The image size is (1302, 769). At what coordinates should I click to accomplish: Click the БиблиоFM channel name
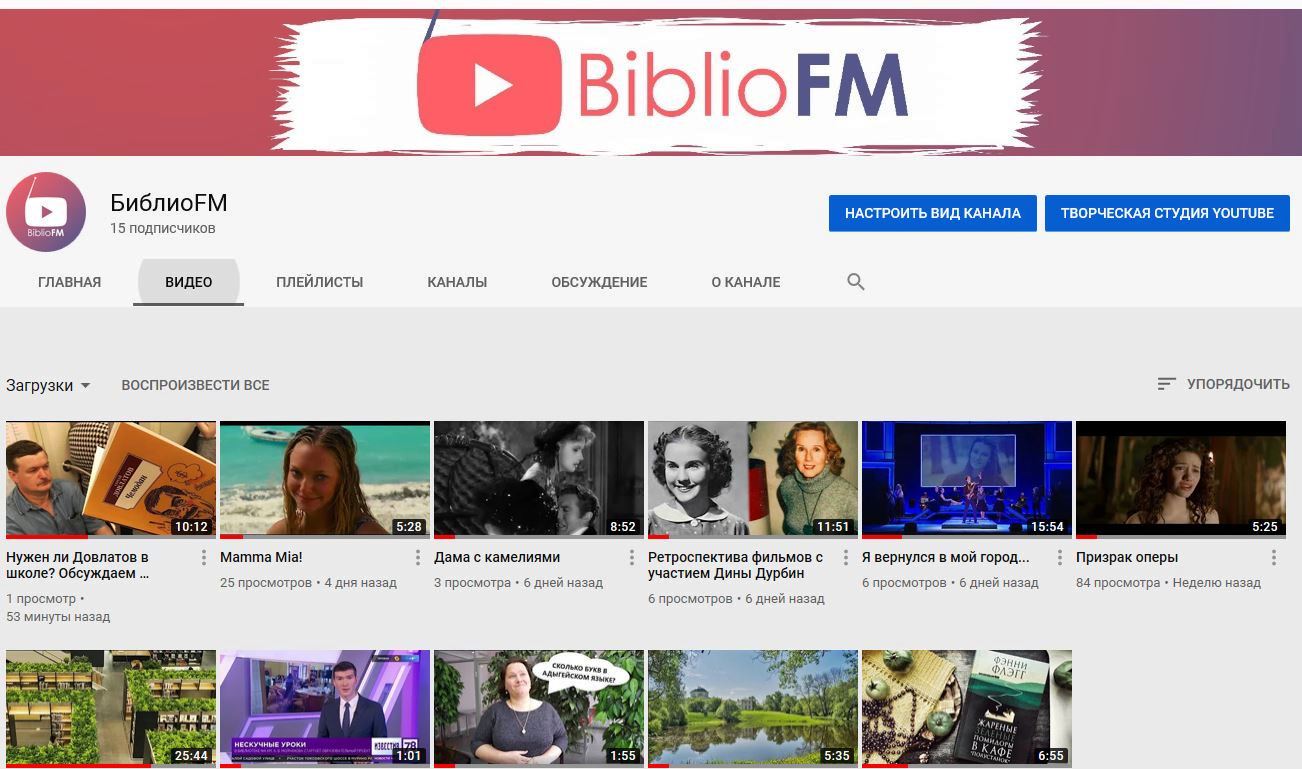[169, 203]
